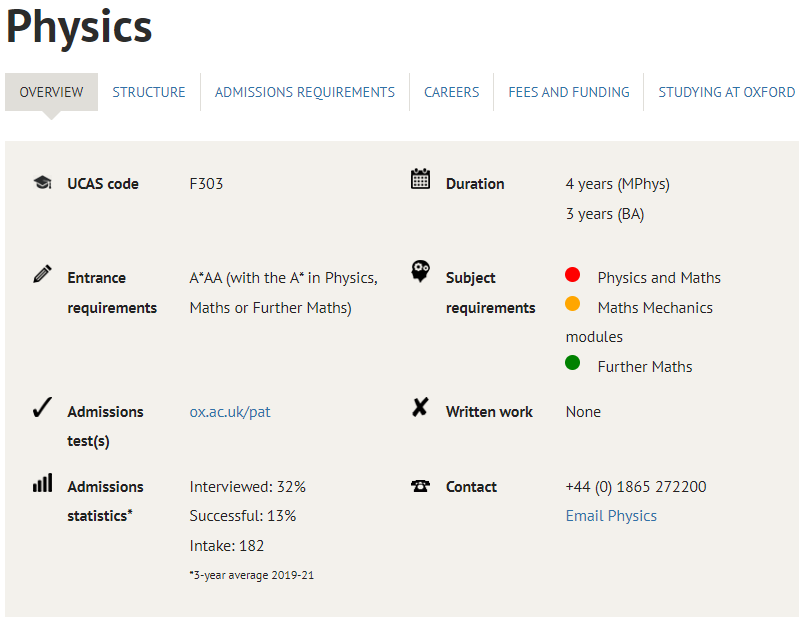Click the green dot for Further Maths
The width and height of the screenshot is (805, 617).
pos(572,363)
